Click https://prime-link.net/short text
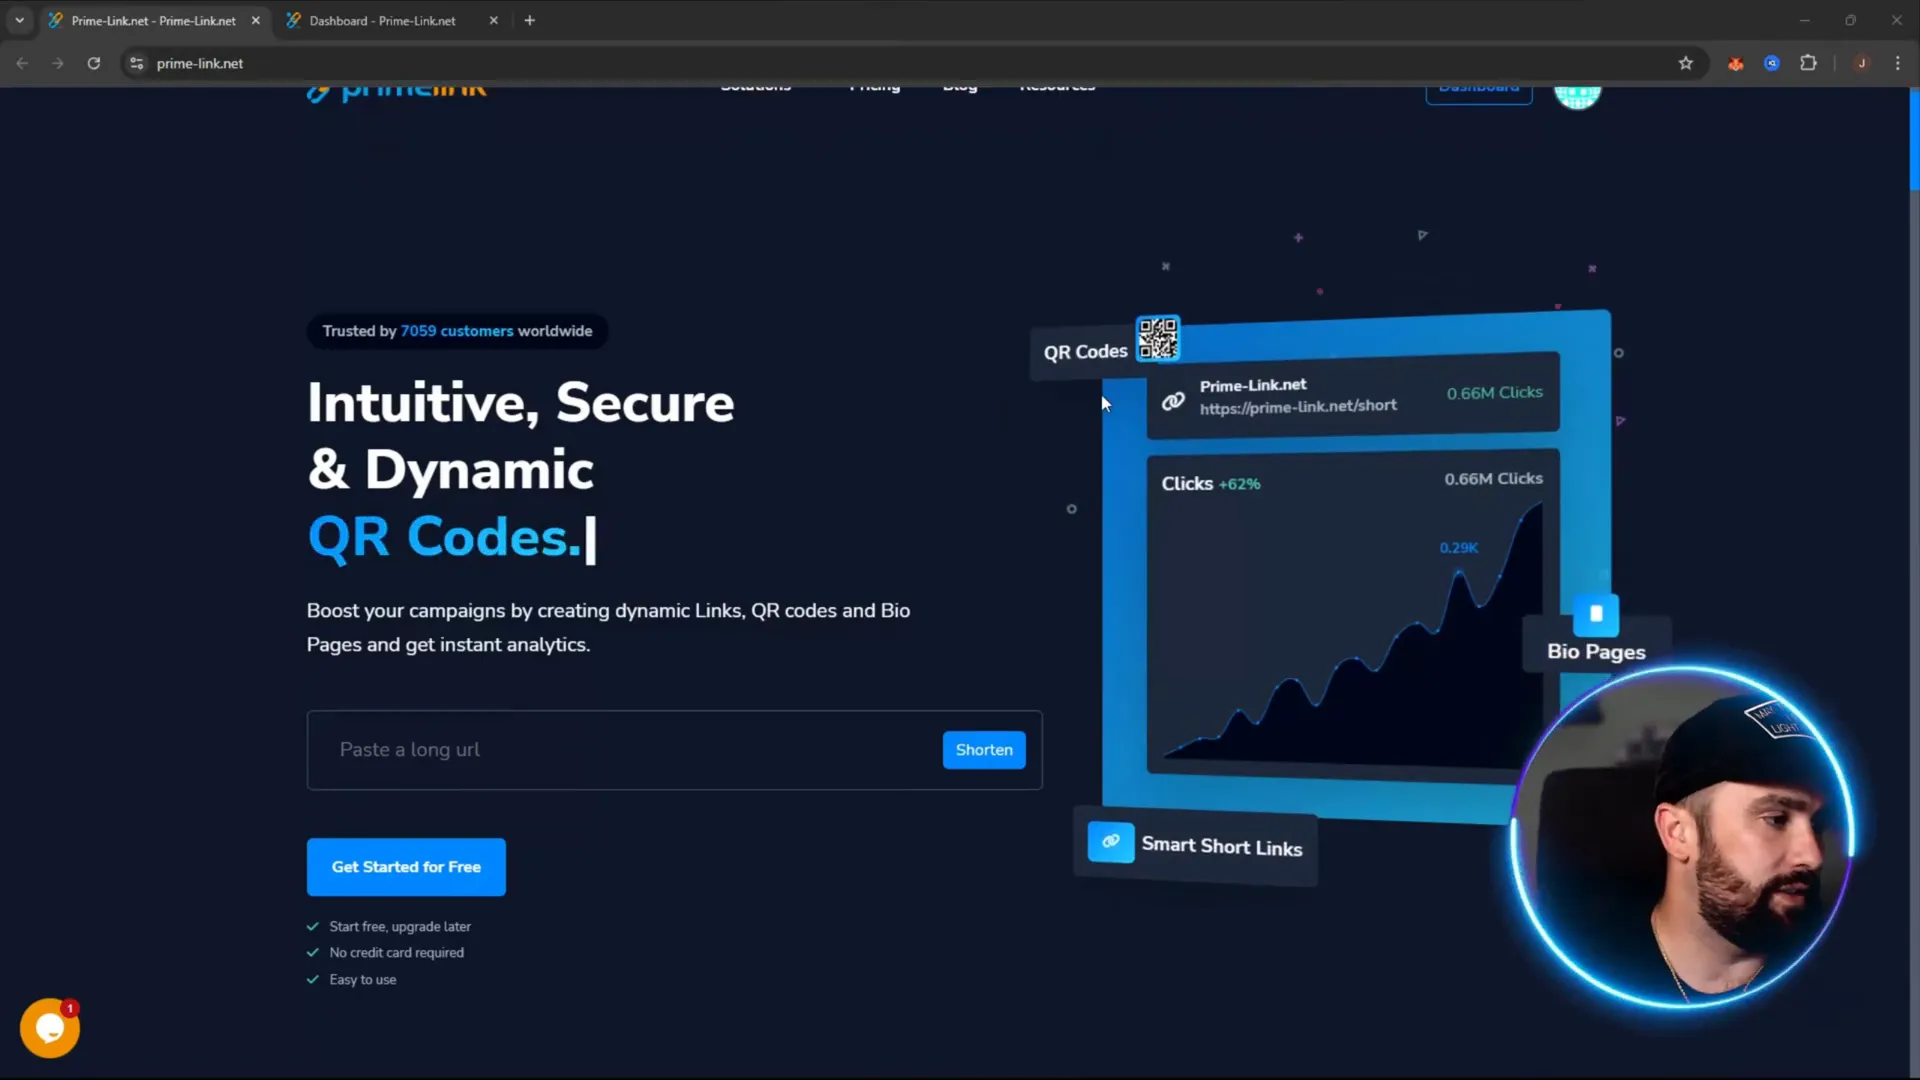The image size is (1920, 1080). point(1298,407)
